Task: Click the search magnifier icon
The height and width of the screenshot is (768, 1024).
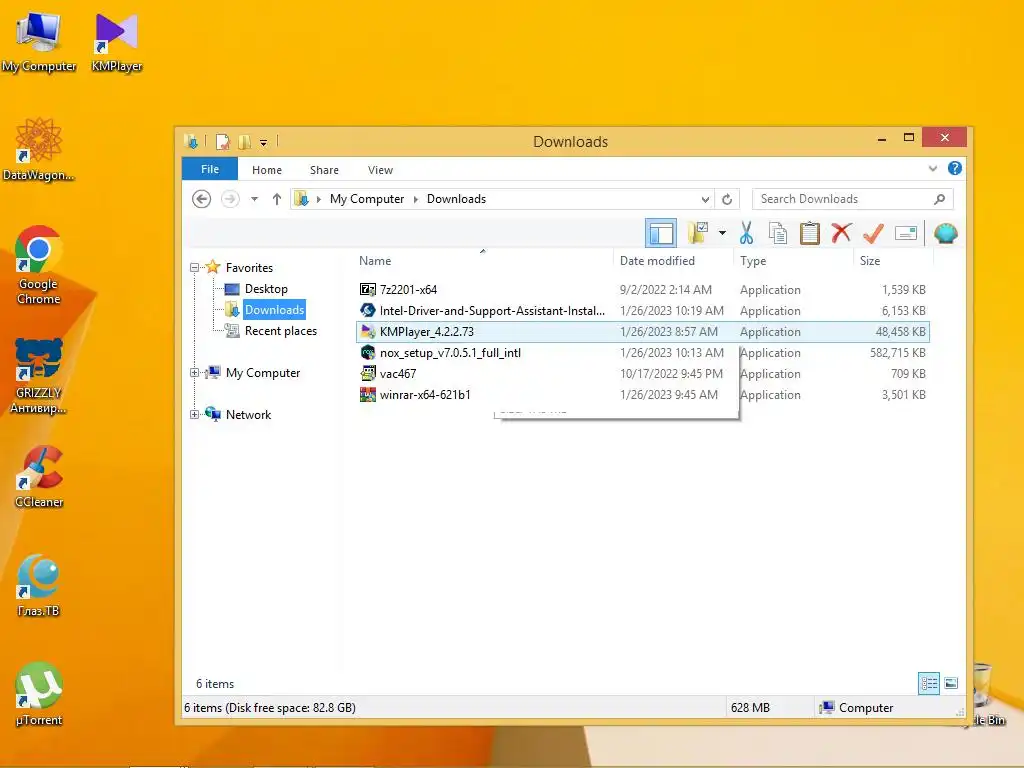Action: click(x=939, y=199)
